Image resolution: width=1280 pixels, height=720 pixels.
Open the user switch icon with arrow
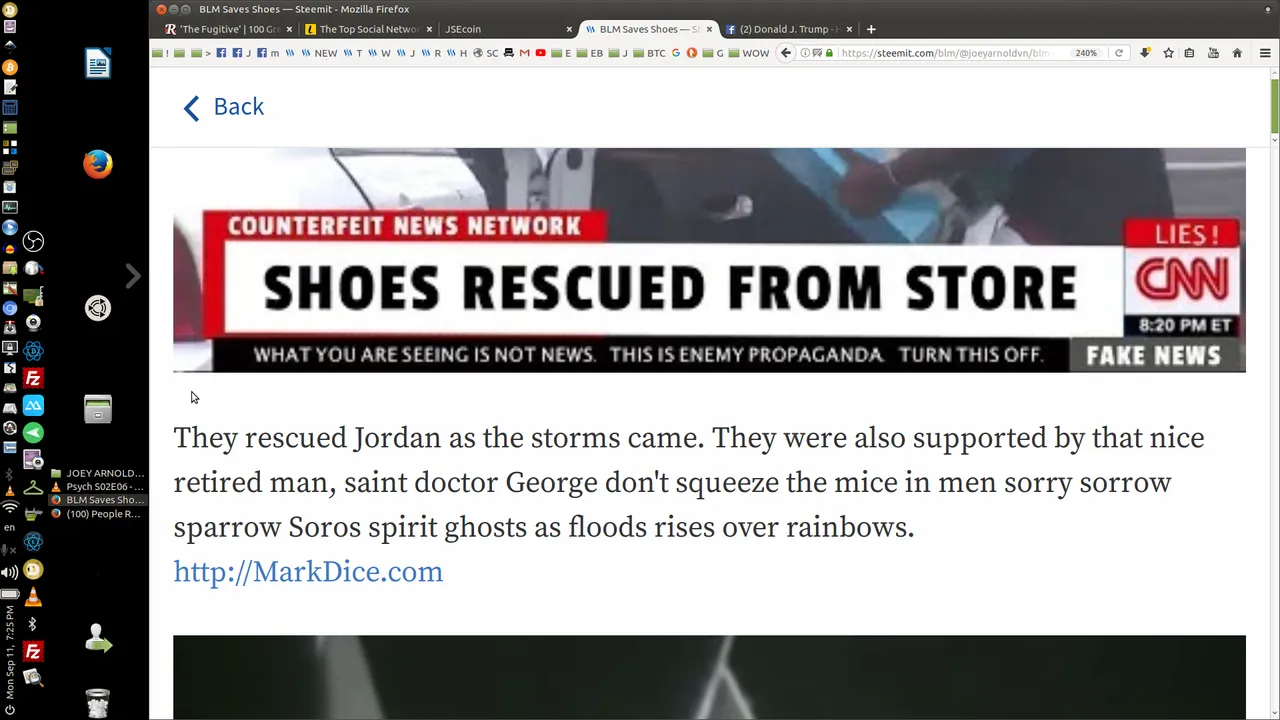tap(98, 638)
